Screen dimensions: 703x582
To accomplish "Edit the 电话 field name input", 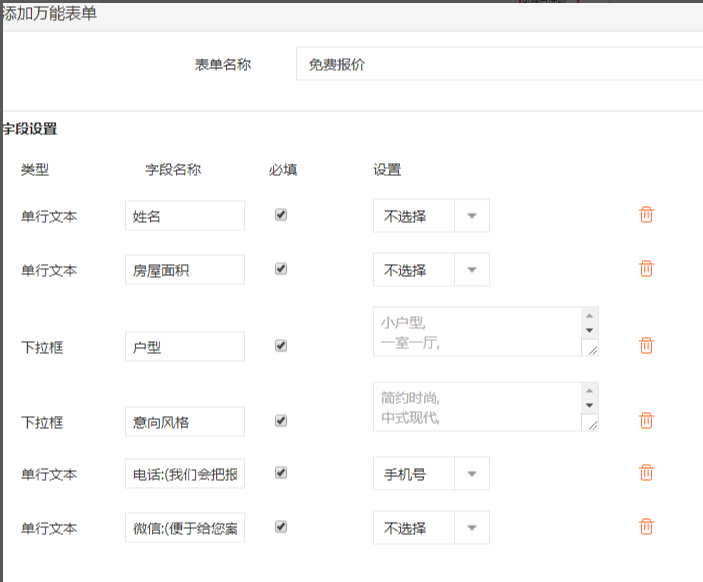I will [185, 473].
